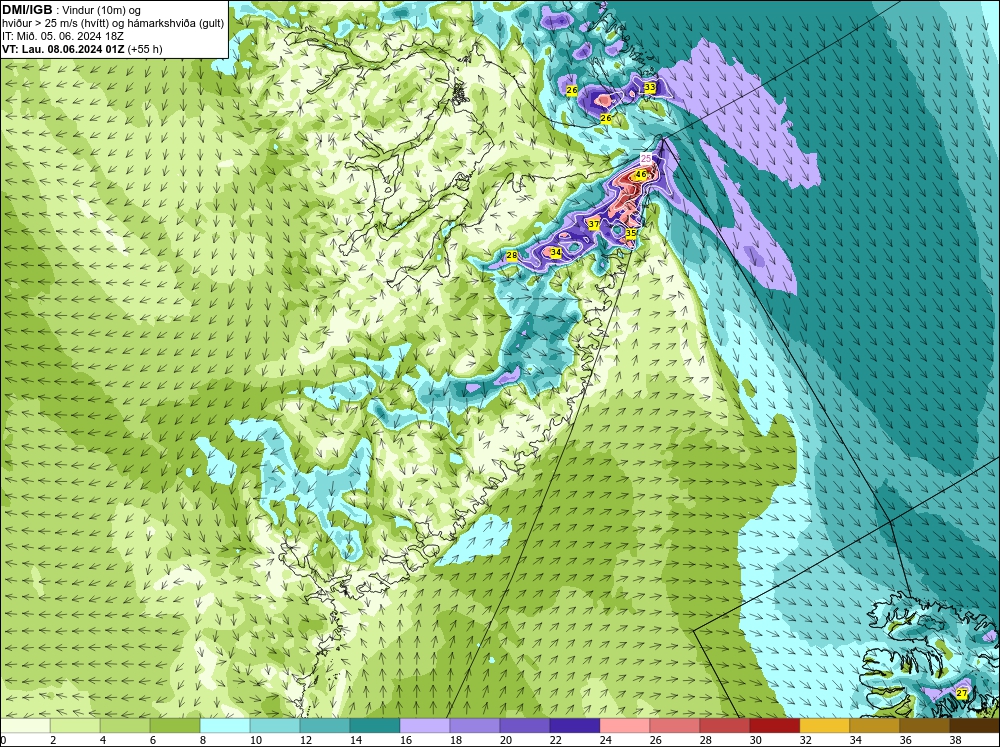Pick the green swatch between 4 and 6
The height and width of the screenshot is (747, 1000).
125,725
